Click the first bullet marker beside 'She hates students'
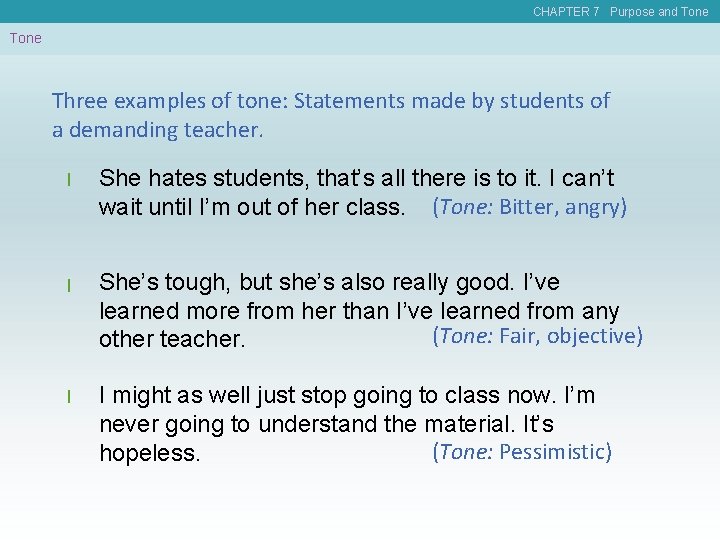 click(x=68, y=181)
